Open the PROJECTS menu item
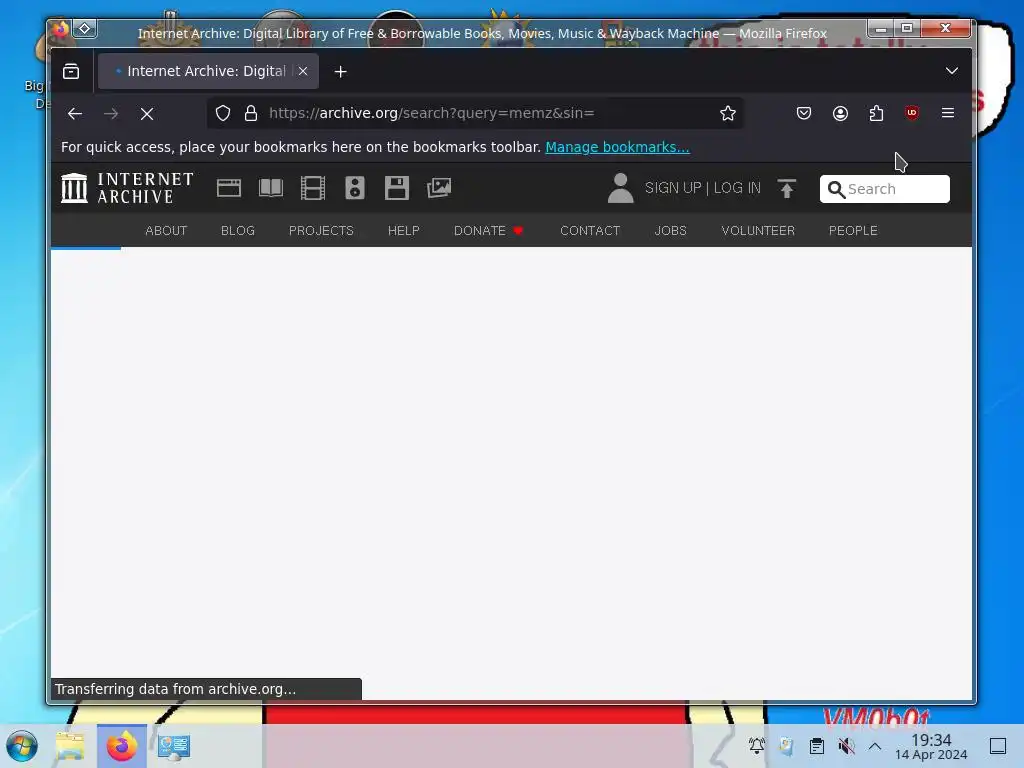 (x=321, y=231)
